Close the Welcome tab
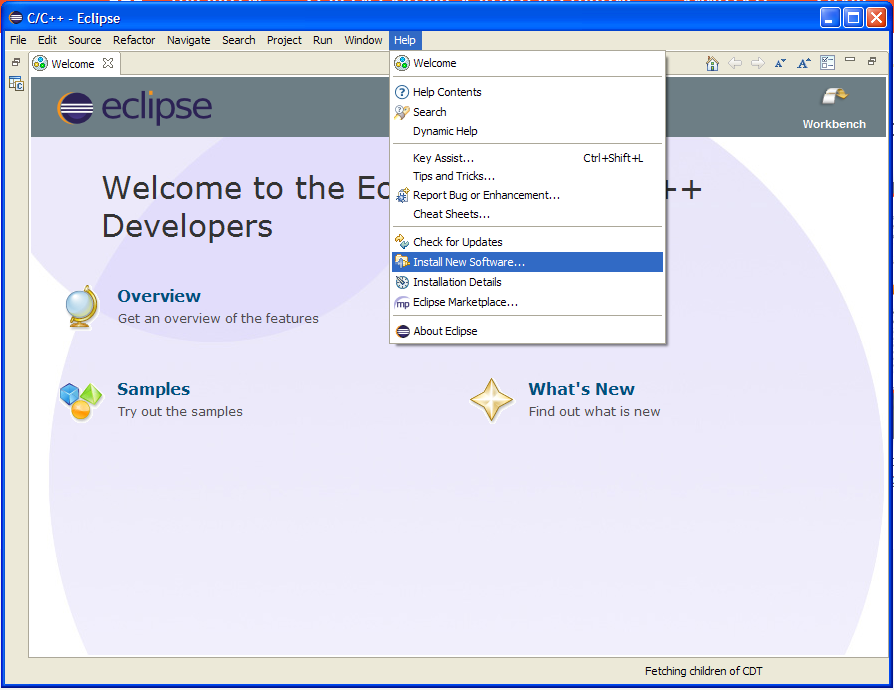Image resolution: width=894 pixels, height=690 pixels. 108,63
